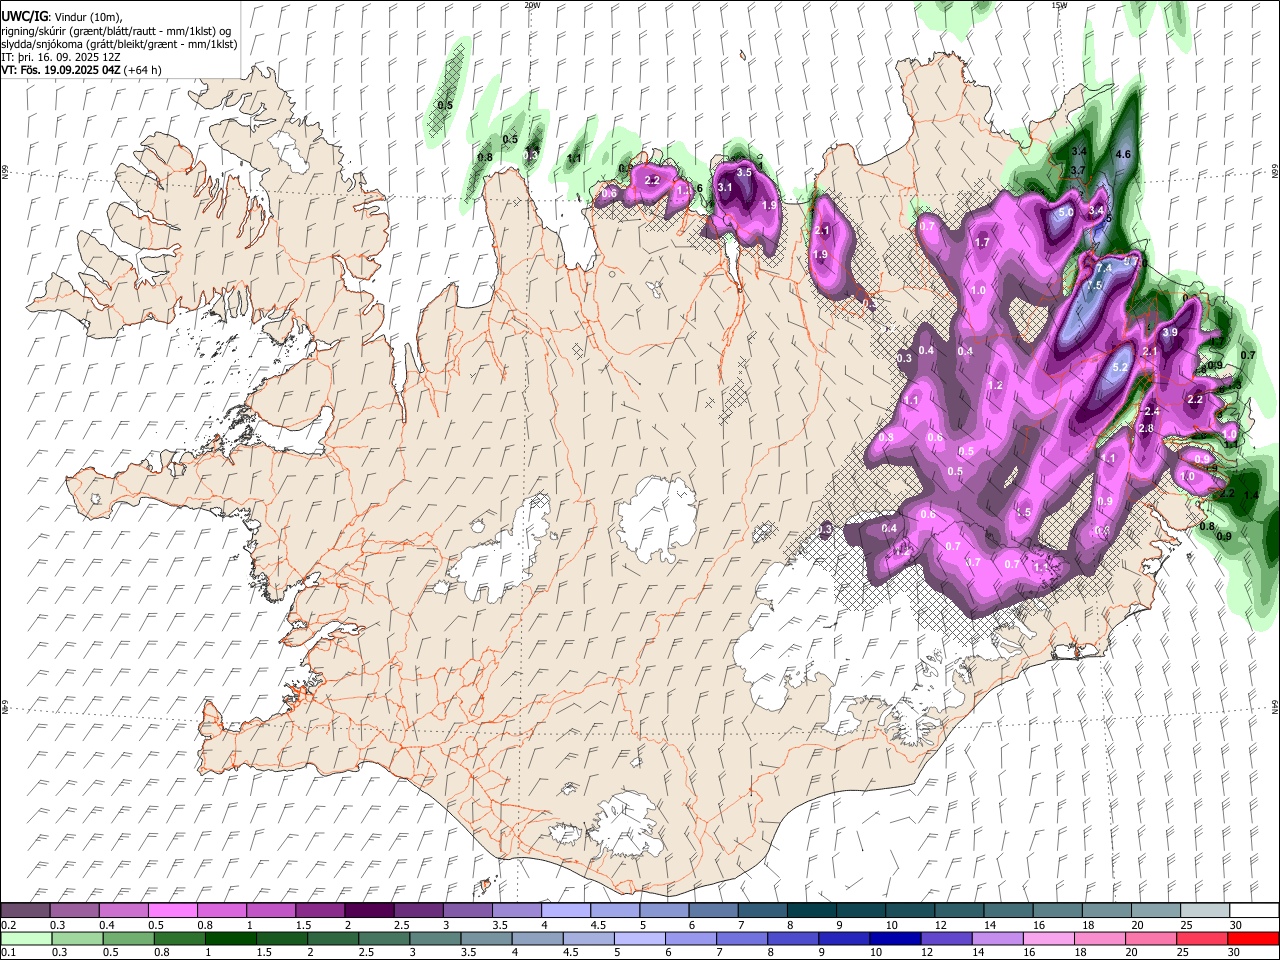
Task: Click the navy blue 10 swatch in rain legend
Action: tap(894, 938)
